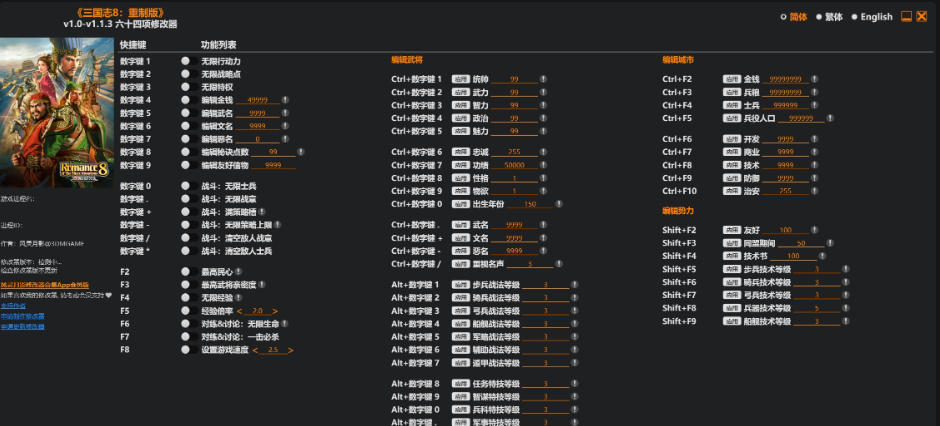The width and height of the screenshot is (940, 426).
Task: Click the info icon in the 技术书 row
Action: 822,256
